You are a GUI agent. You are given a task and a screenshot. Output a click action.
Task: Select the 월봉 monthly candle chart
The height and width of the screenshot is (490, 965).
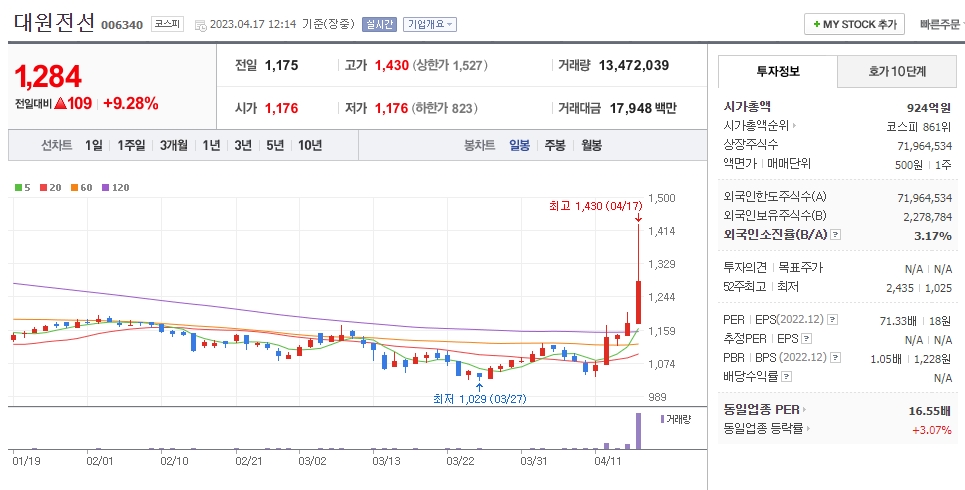point(591,145)
